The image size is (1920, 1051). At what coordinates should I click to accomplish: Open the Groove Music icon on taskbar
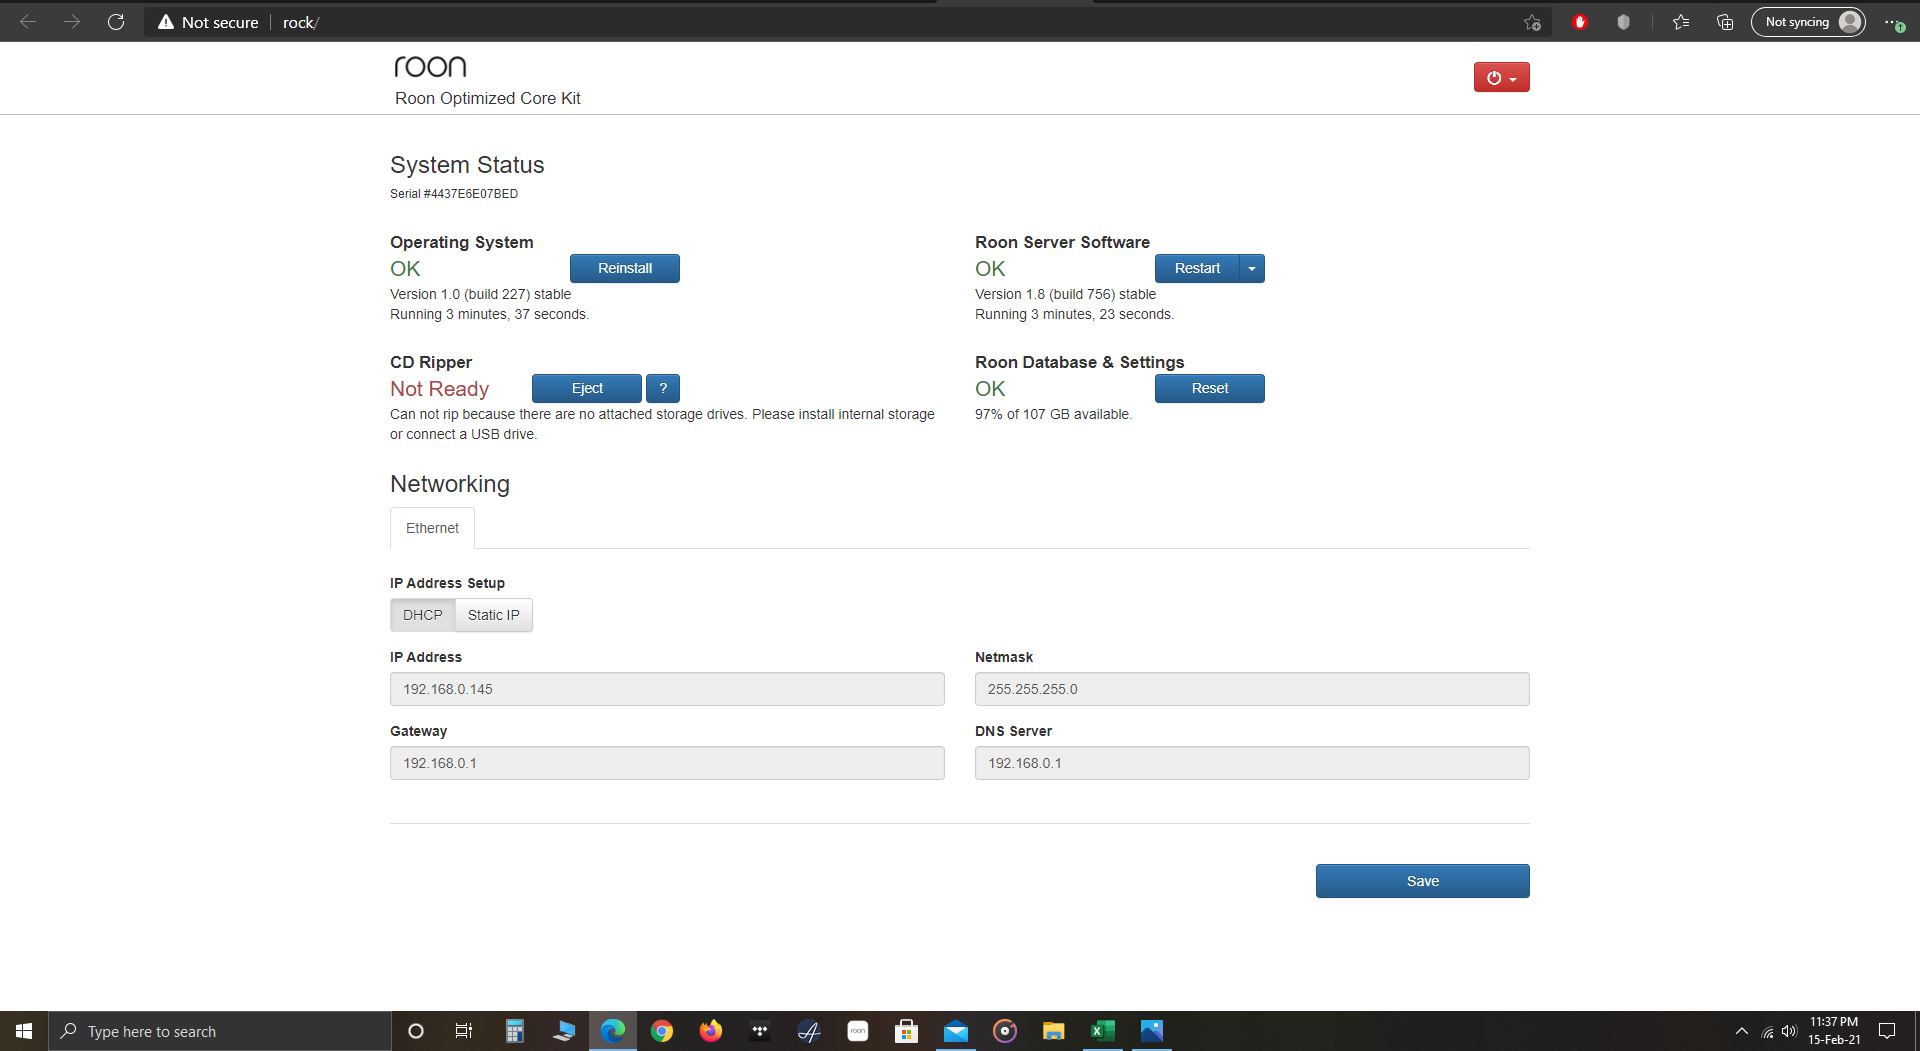1005,1031
